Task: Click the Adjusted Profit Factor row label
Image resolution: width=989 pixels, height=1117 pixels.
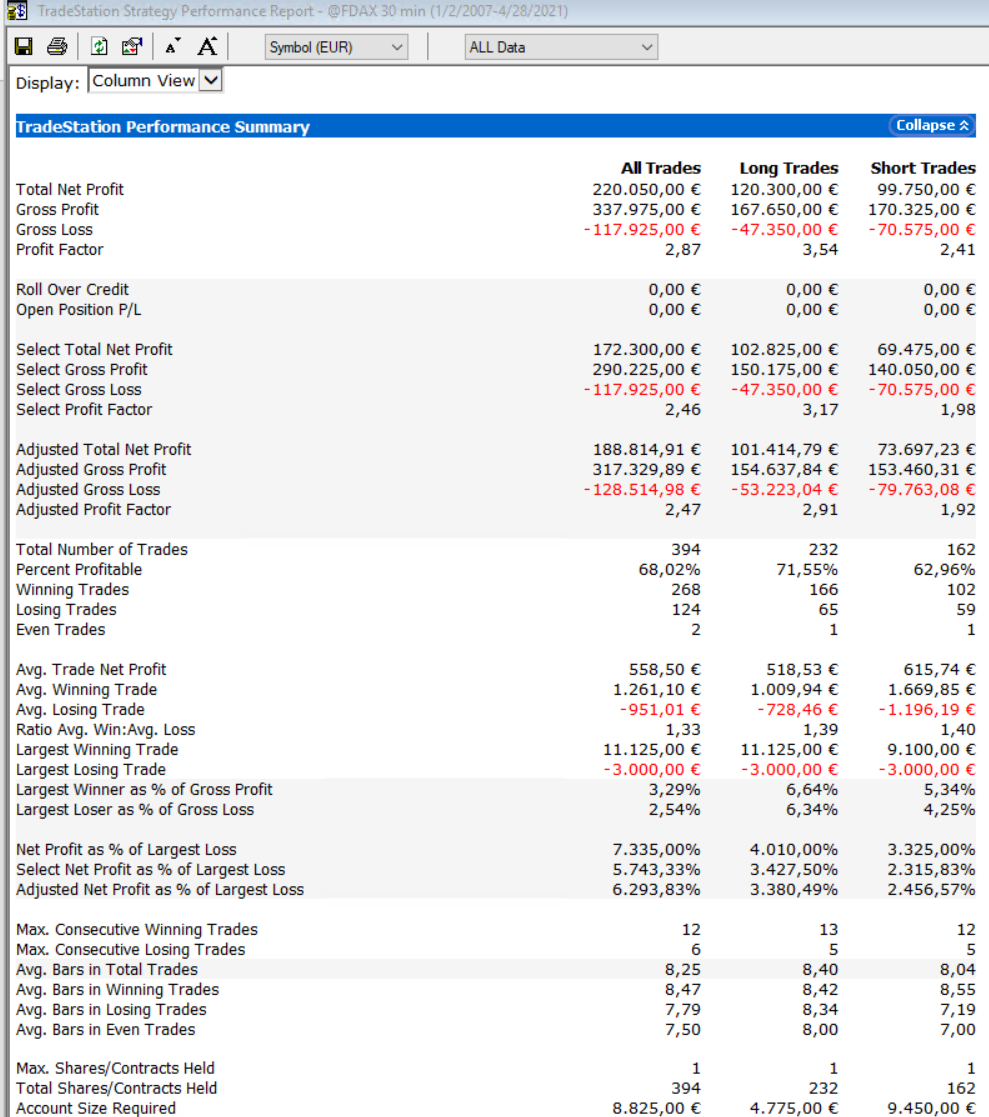Action: [x=93, y=509]
